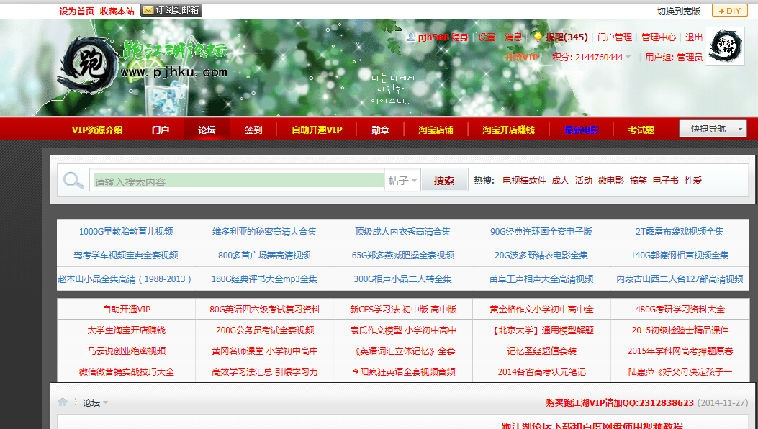
Task: Open the quick navigation dropdown
Action: (x=713, y=129)
